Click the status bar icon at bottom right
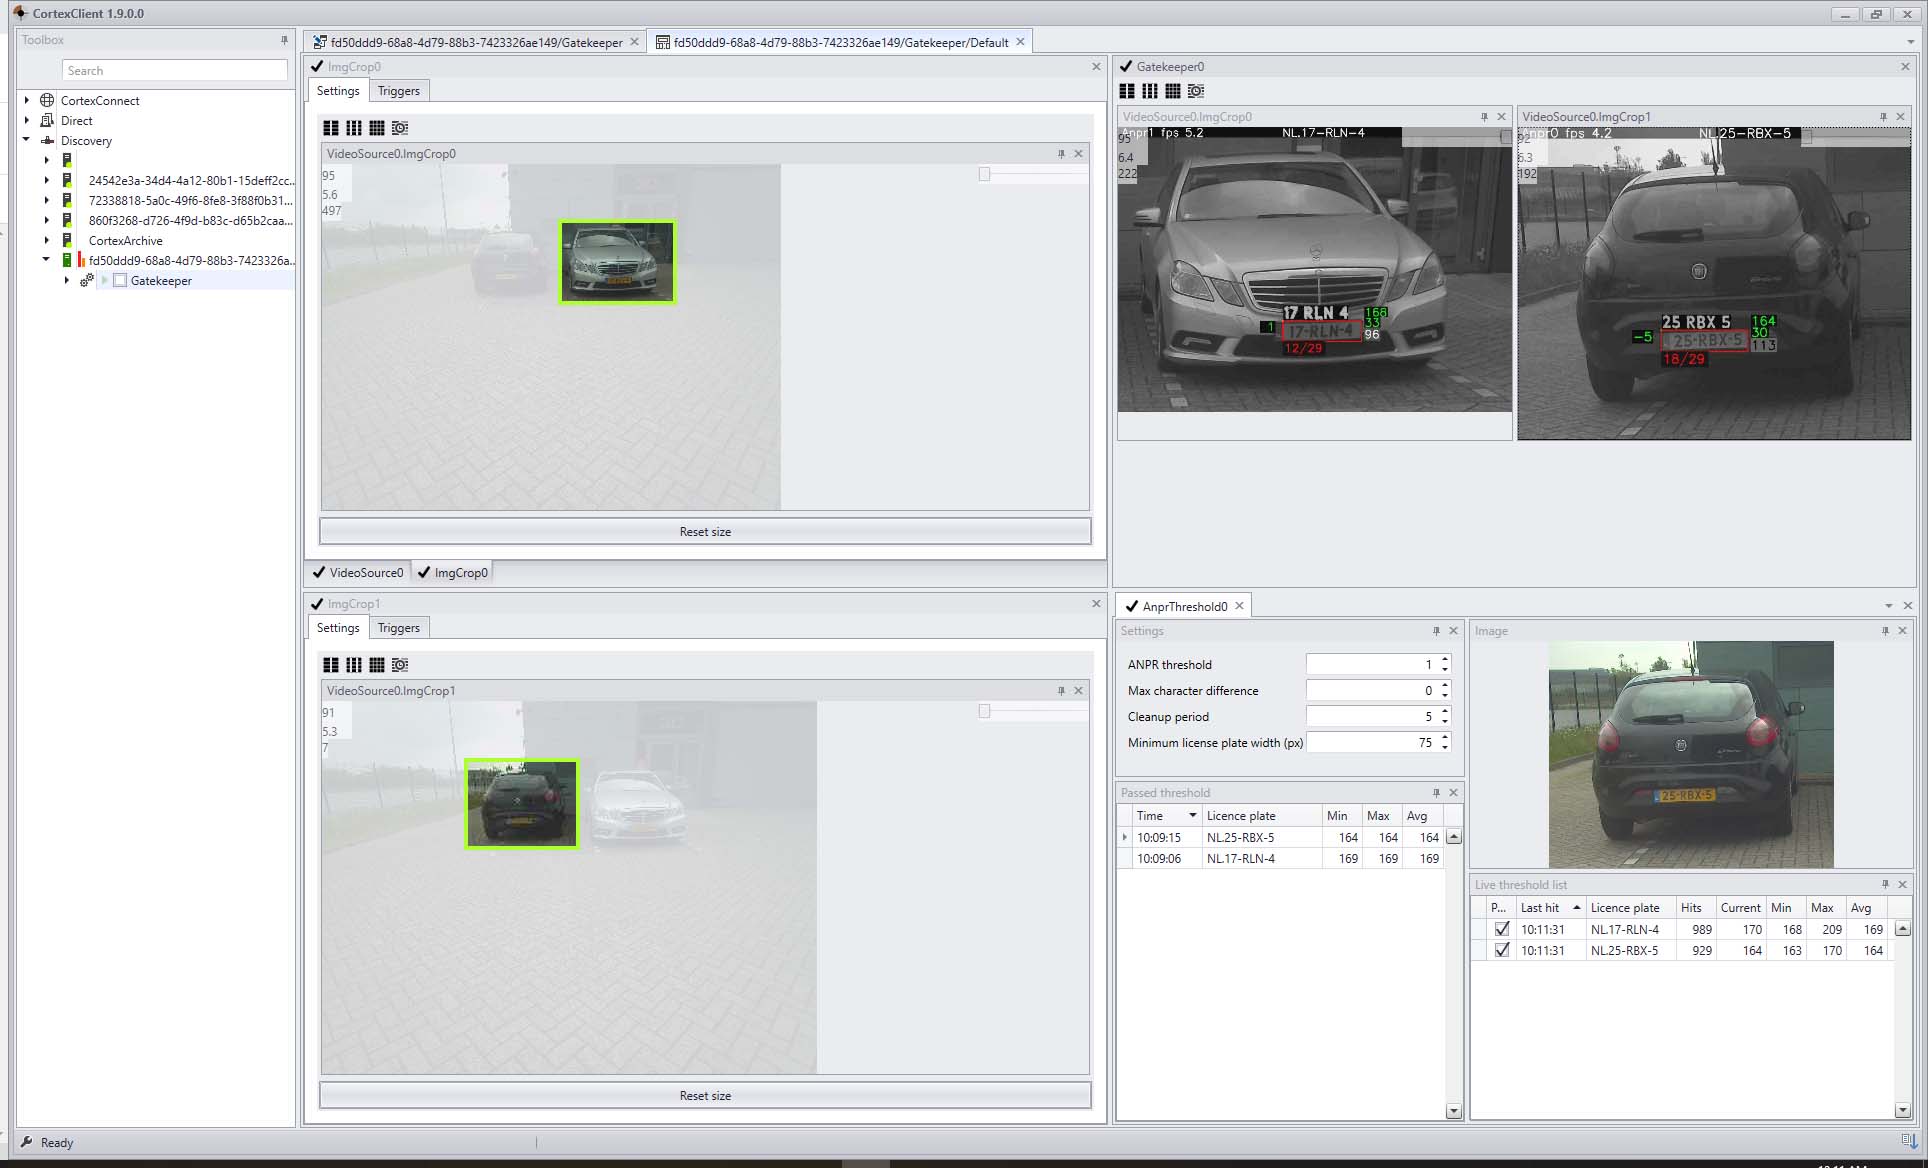 pos(1909,1141)
